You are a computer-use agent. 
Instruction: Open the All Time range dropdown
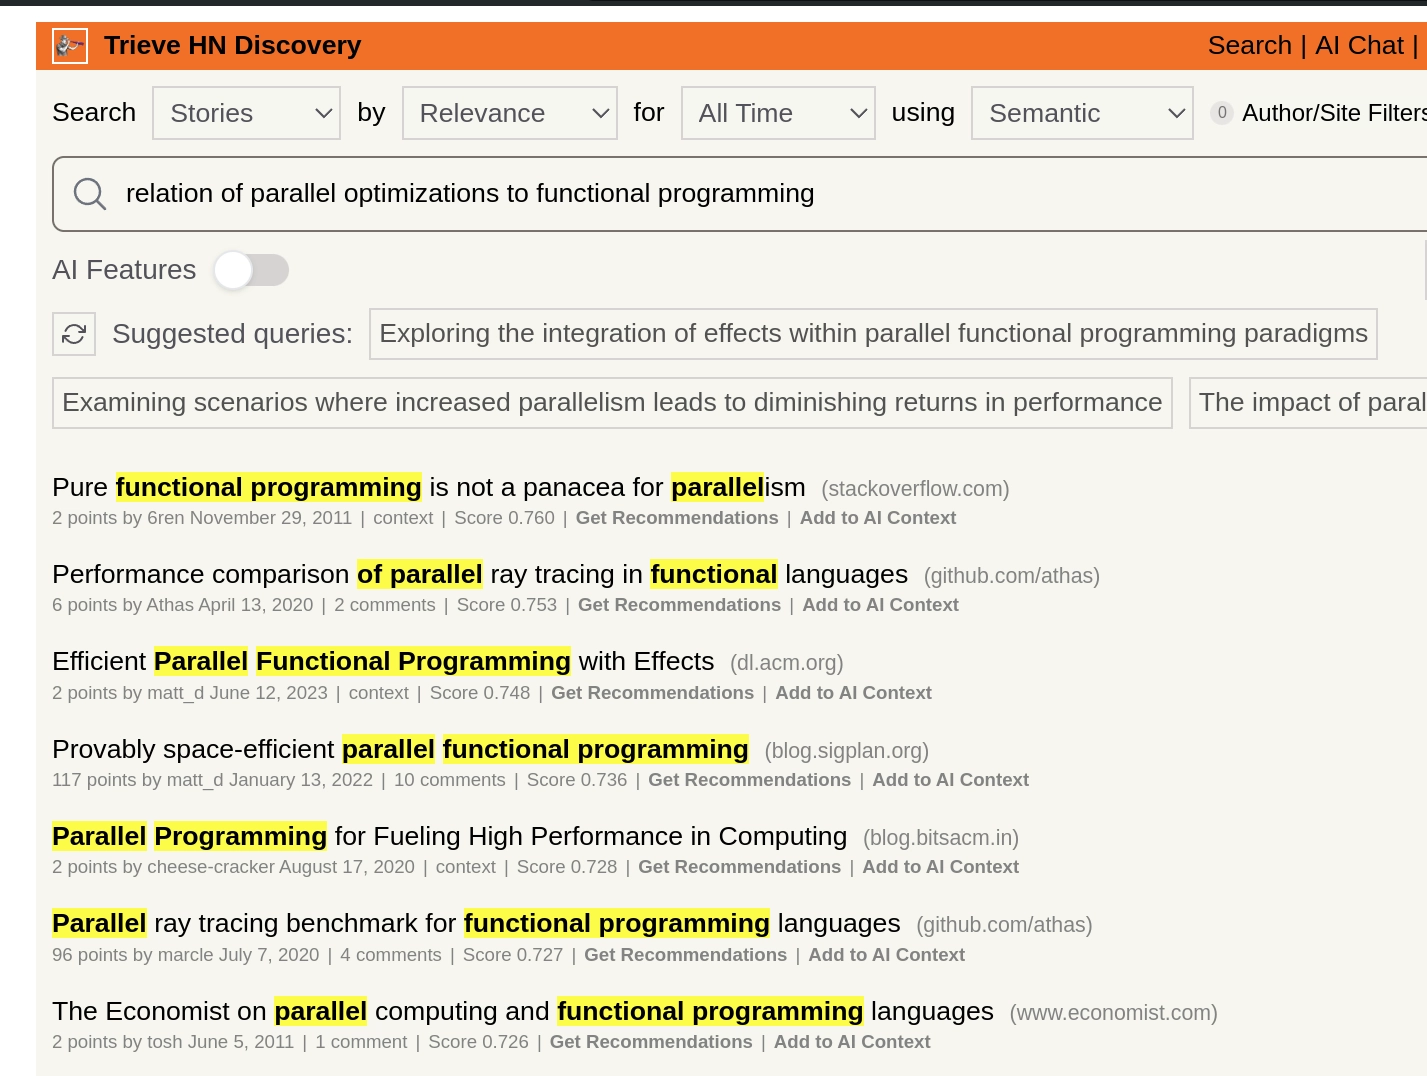tap(778, 113)
